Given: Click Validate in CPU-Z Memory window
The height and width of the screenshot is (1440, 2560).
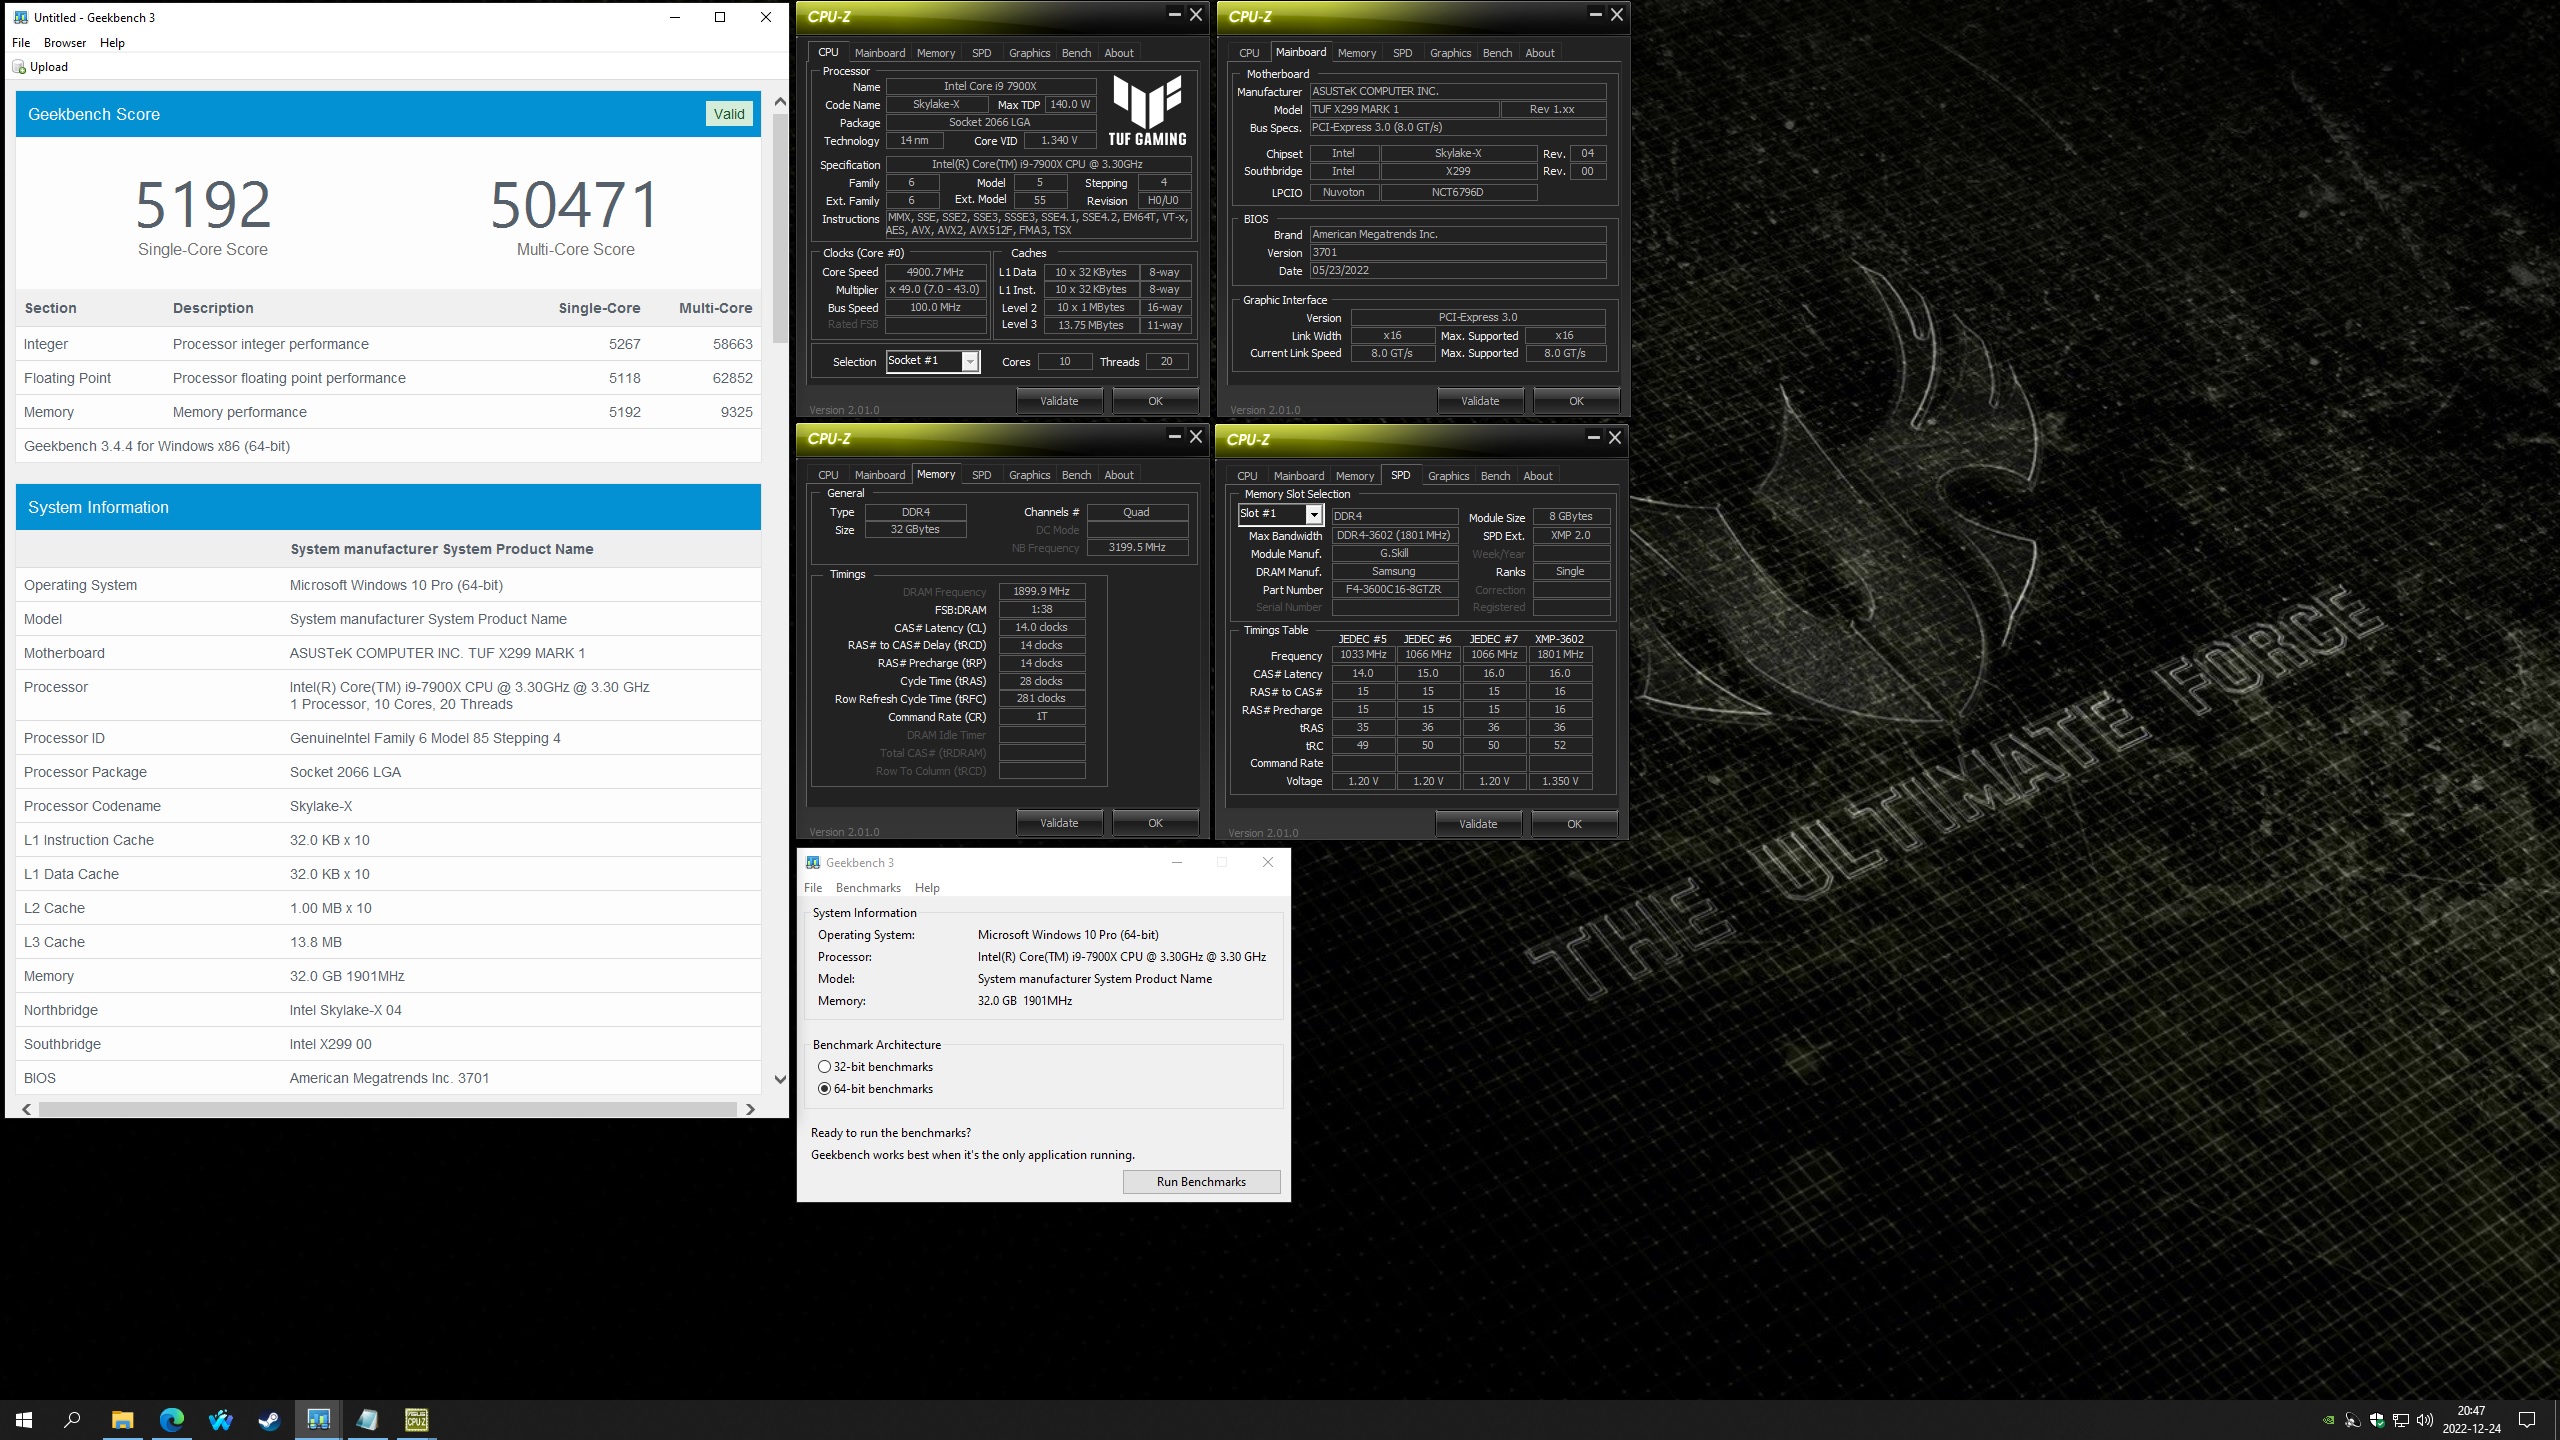Looking at the screenshot, I should tap(1059, 823).
